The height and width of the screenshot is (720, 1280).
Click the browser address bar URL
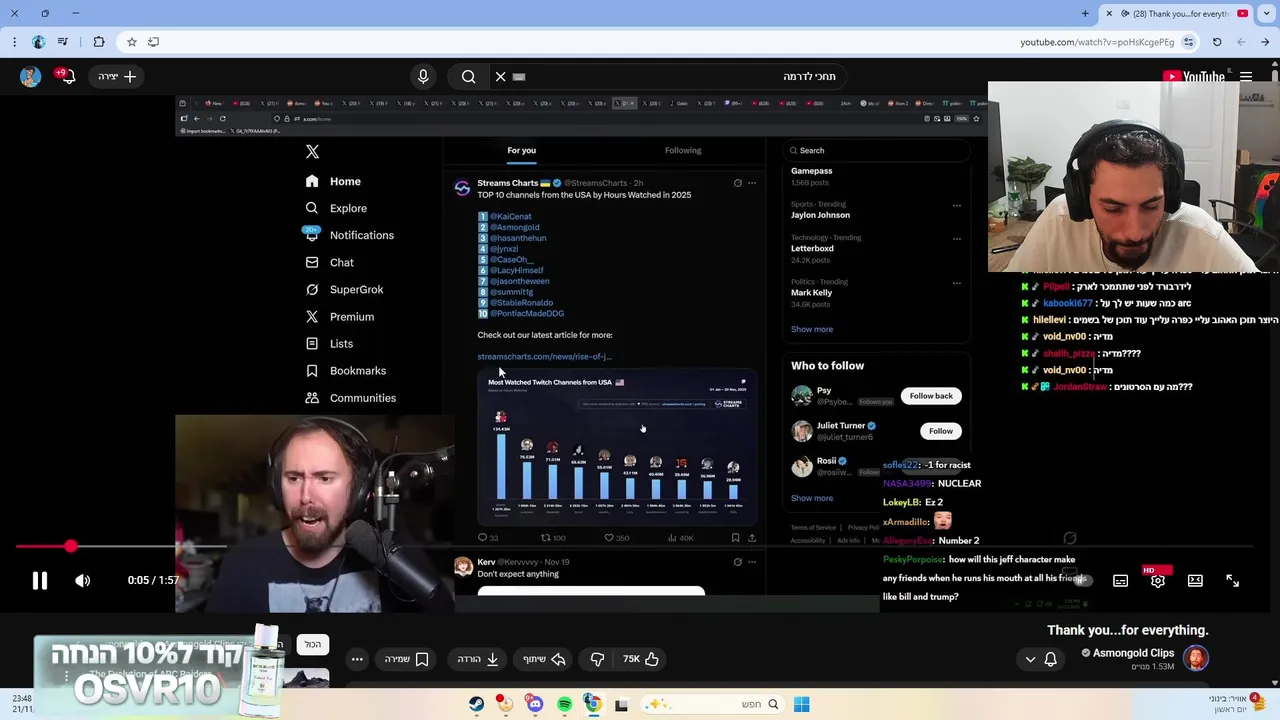(1097, 42)
